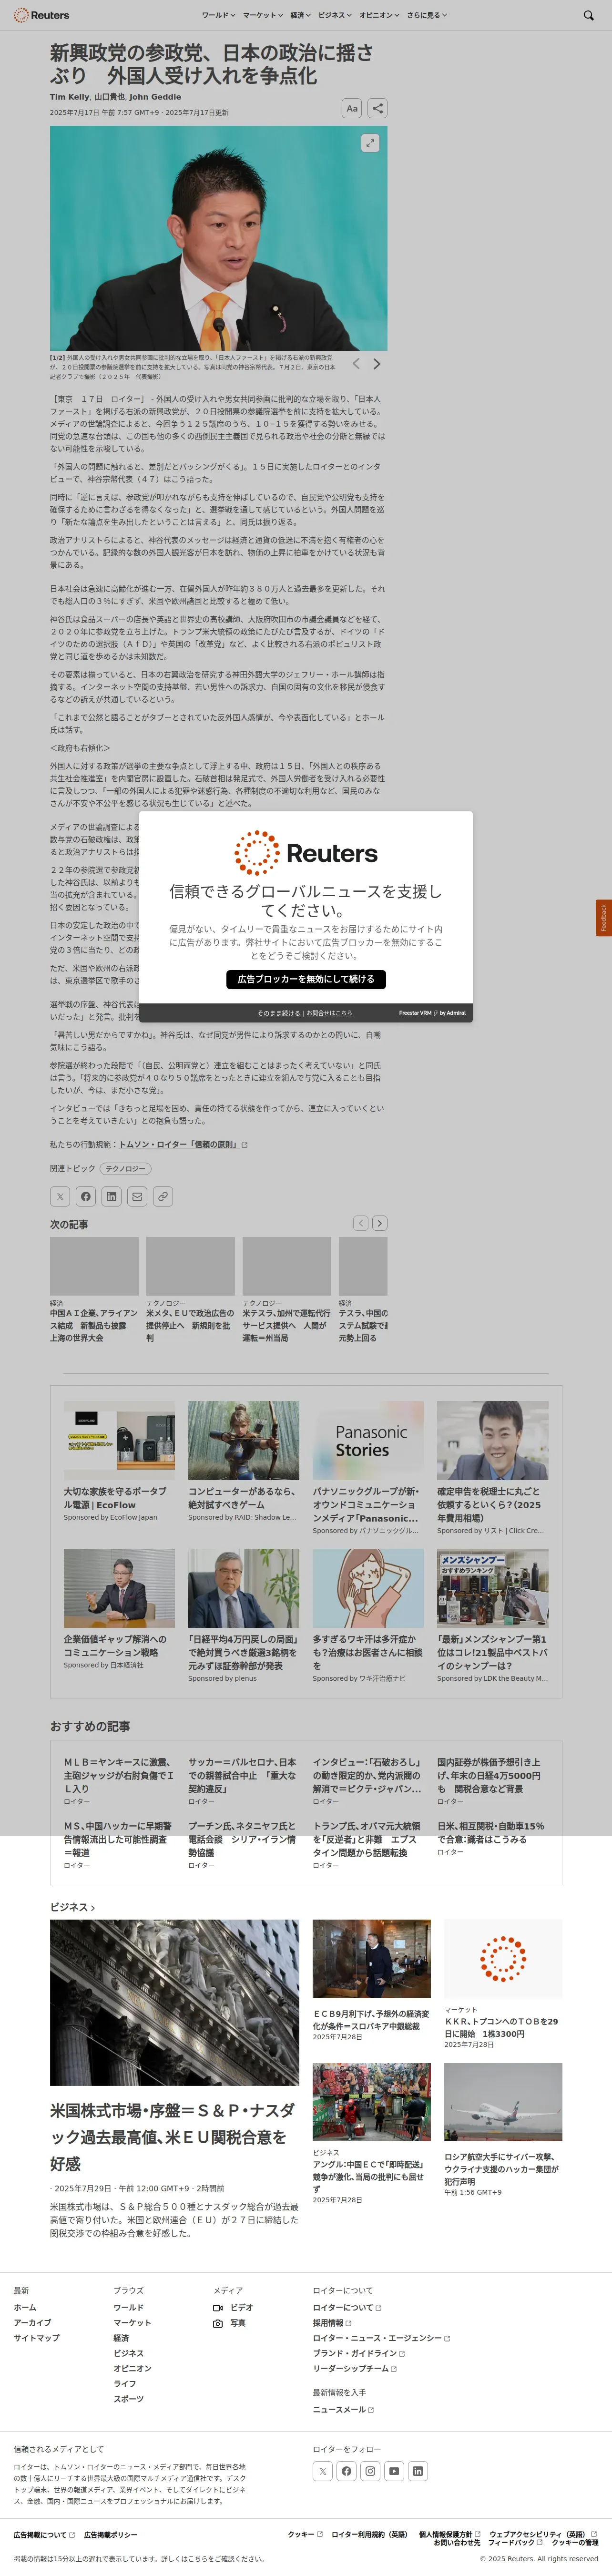Open リーダーシップチーム footer link

click(x=355, y=2369)
